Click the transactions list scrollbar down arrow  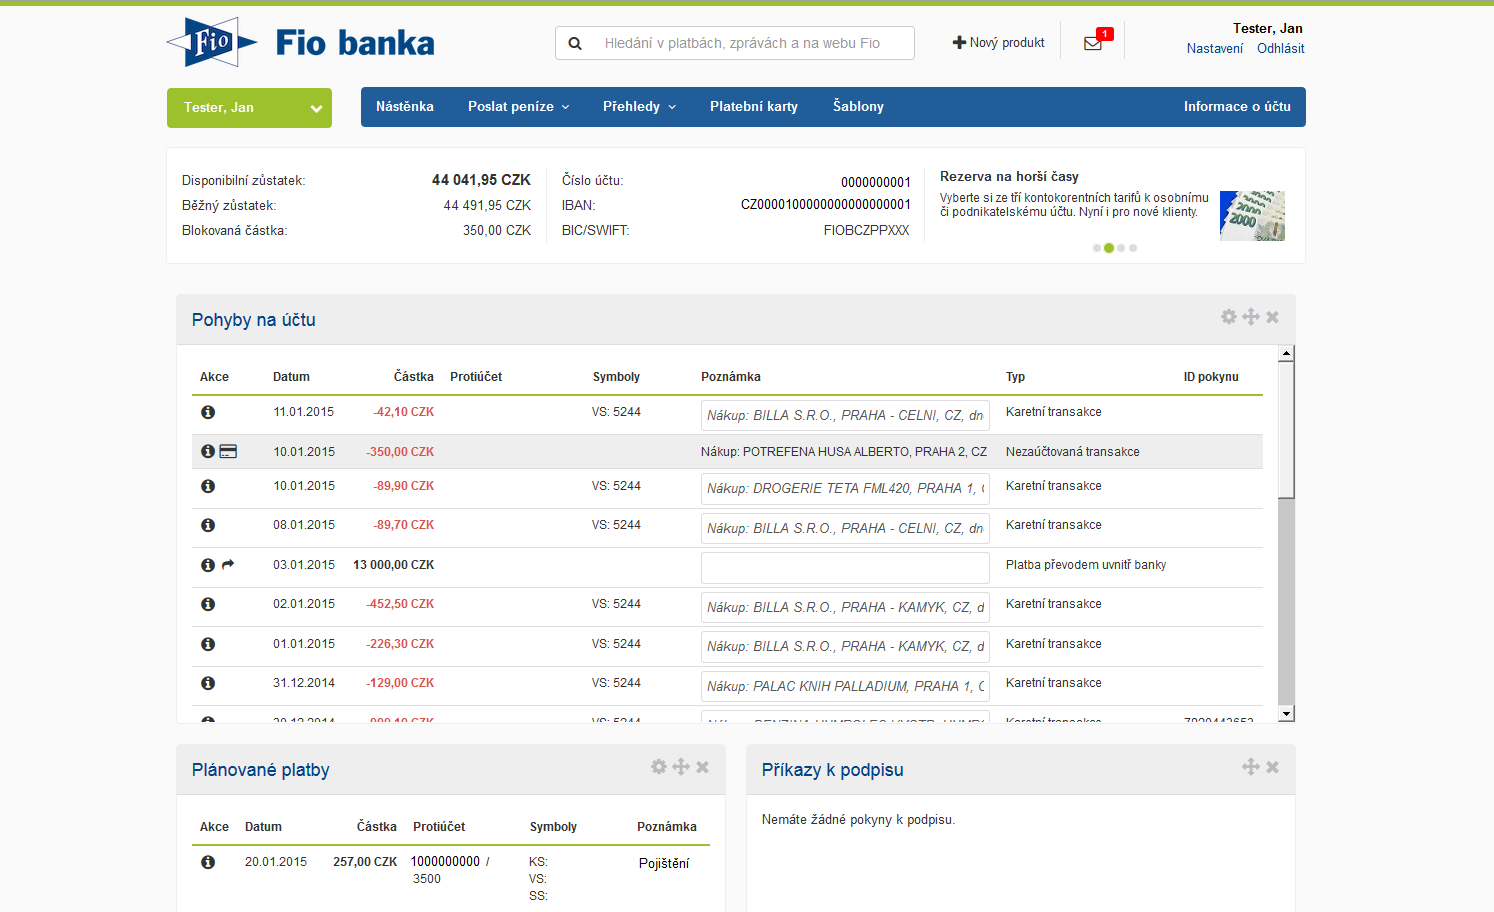pyautogui.click(x=1286, y=714)
